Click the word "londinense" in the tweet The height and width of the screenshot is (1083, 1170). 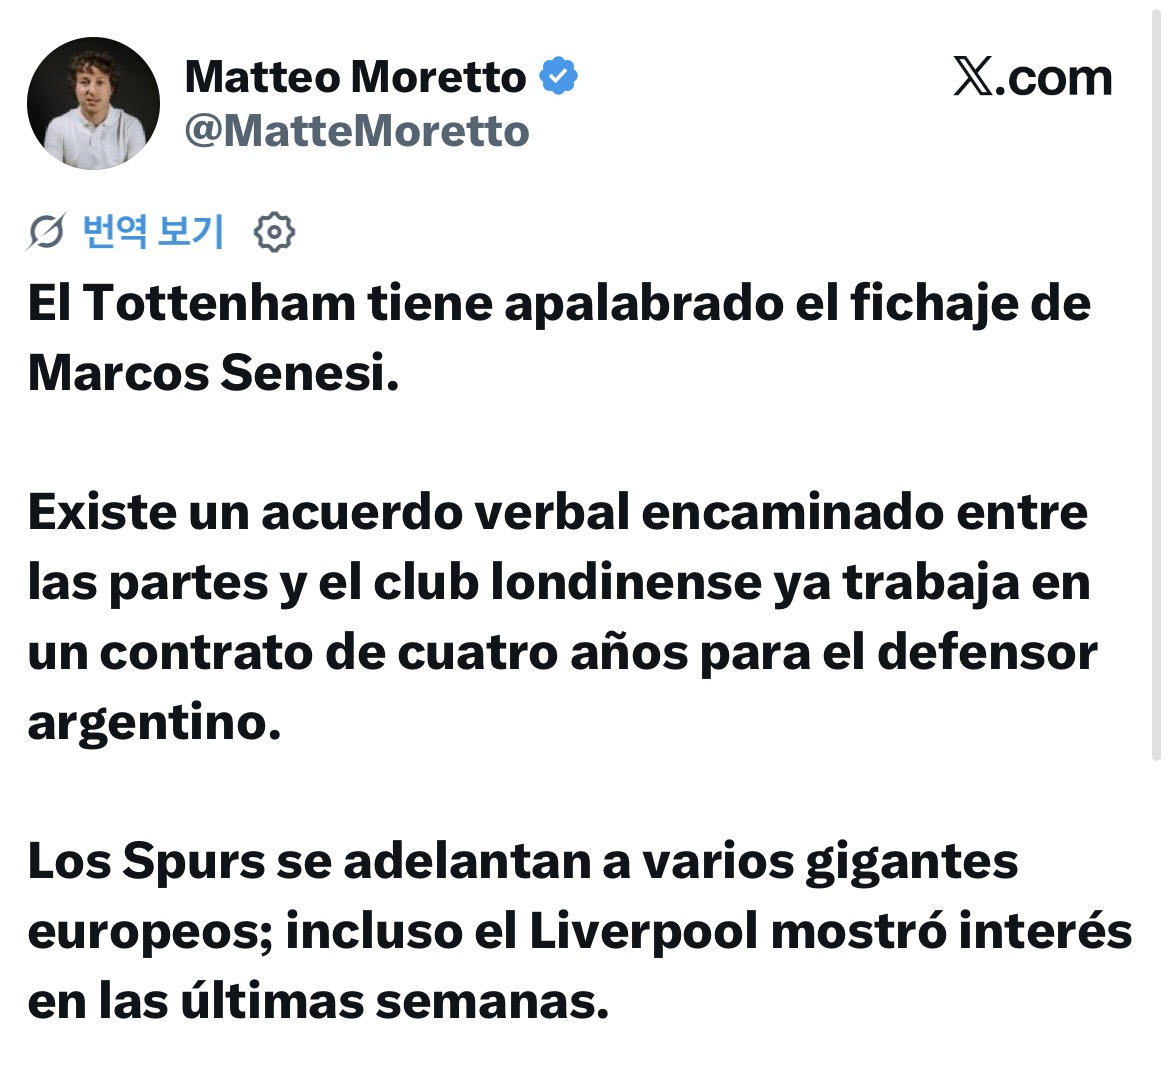point(626,582)
